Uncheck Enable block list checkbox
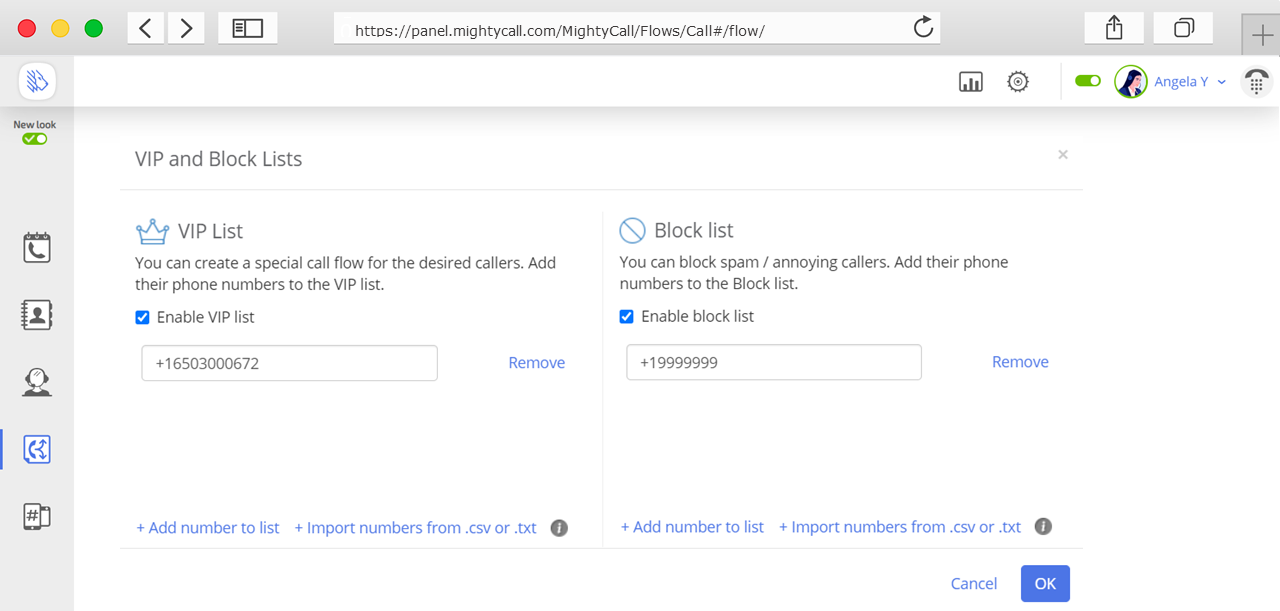Viewport: 1280px width, 611px height. click(x=627, y=316)
